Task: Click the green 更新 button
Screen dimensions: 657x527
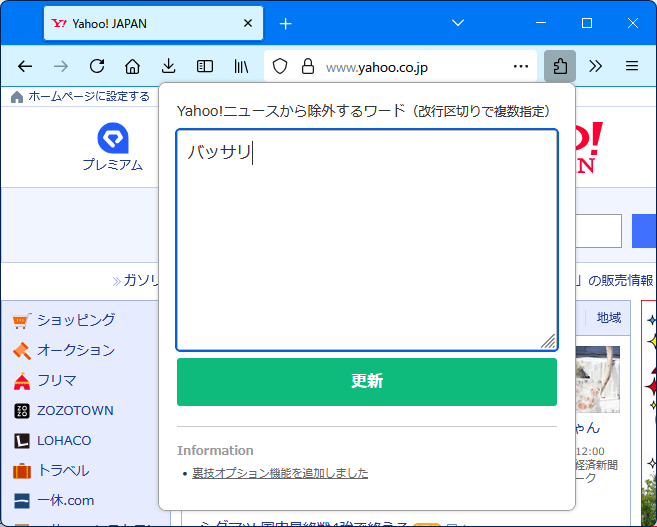Action: pos(367,382)
